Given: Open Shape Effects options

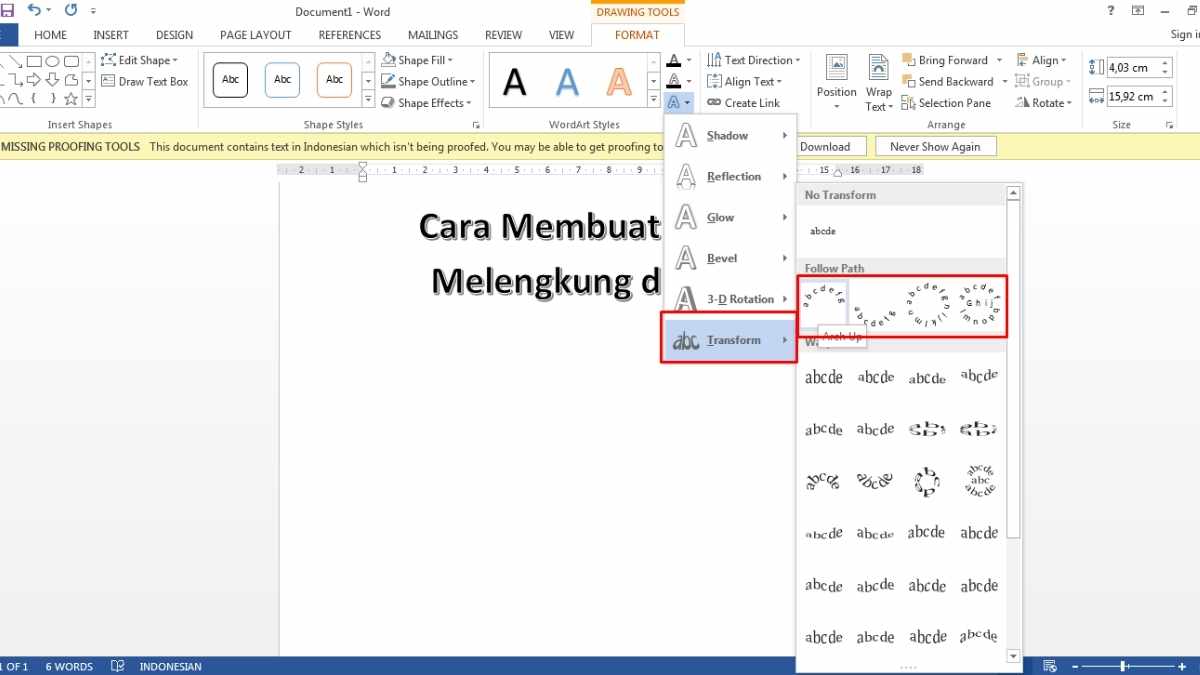Looking at the screenshot, I should tap(427, 102).
